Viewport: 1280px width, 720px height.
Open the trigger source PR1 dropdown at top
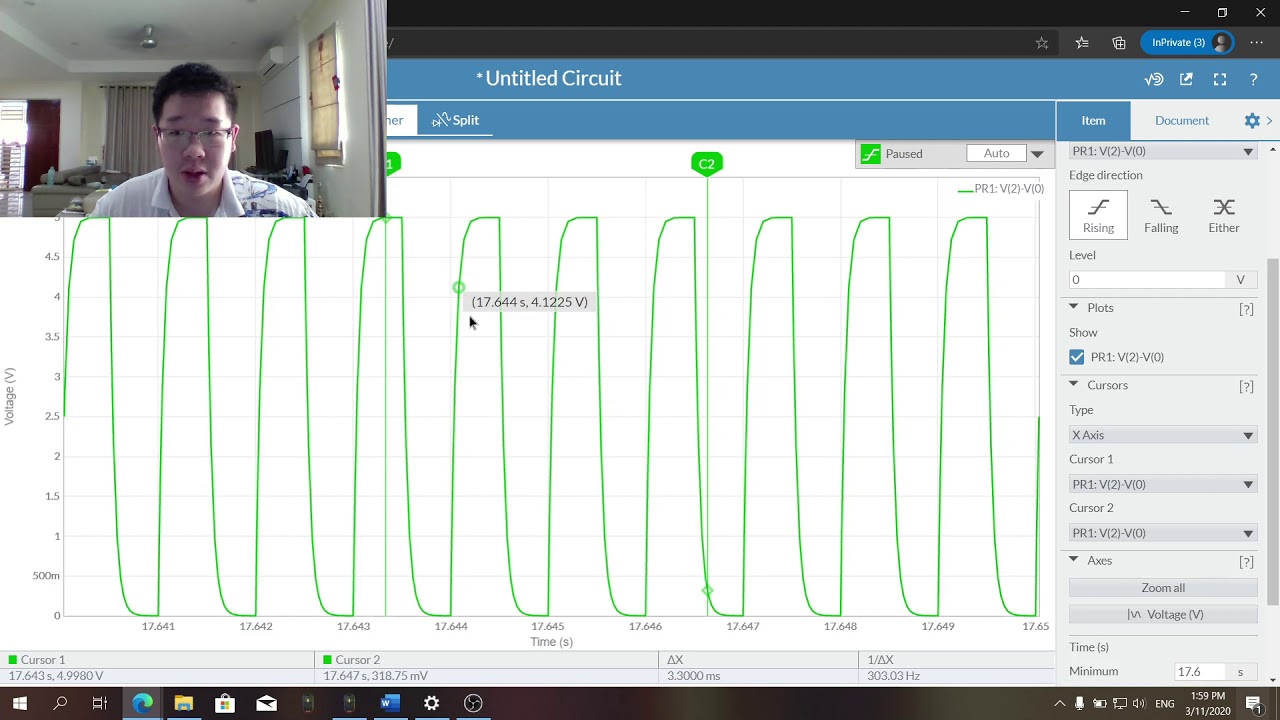click(1163, 151)
